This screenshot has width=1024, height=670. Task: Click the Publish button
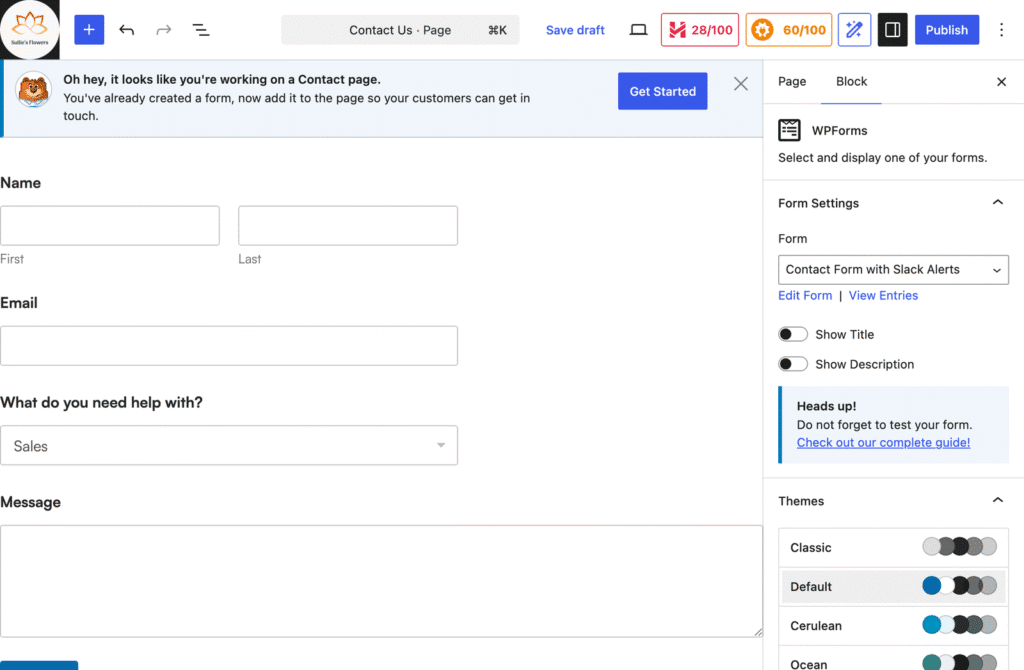pos(946,30)
